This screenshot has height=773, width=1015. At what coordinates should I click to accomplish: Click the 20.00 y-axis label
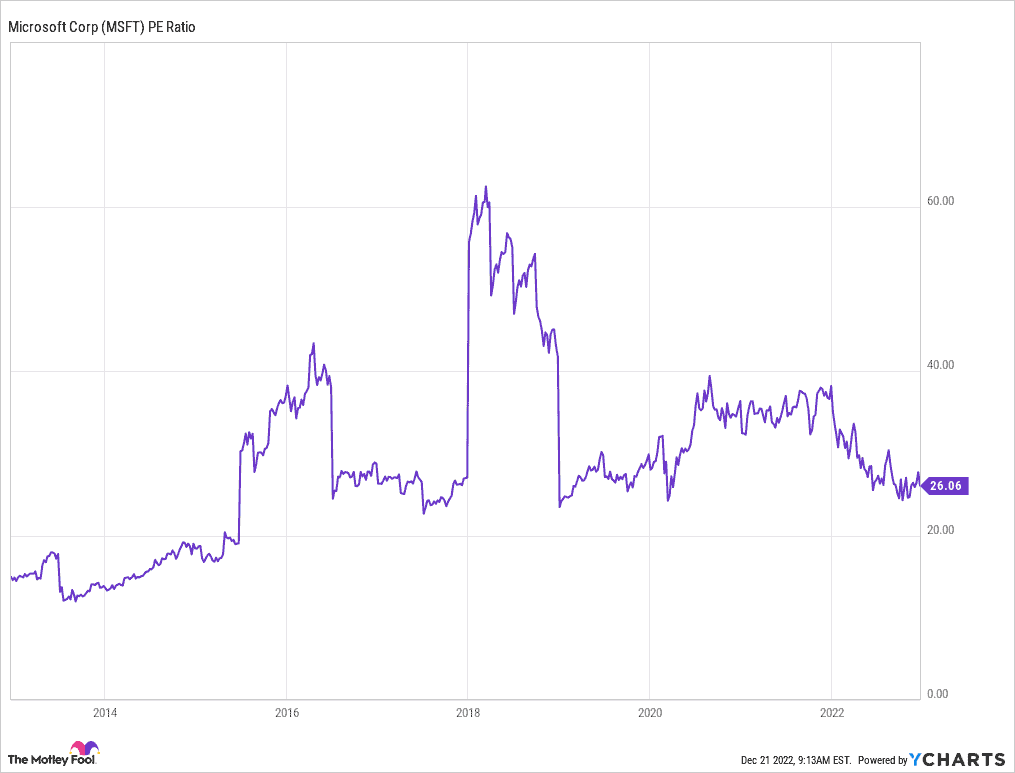click(941, 530)
